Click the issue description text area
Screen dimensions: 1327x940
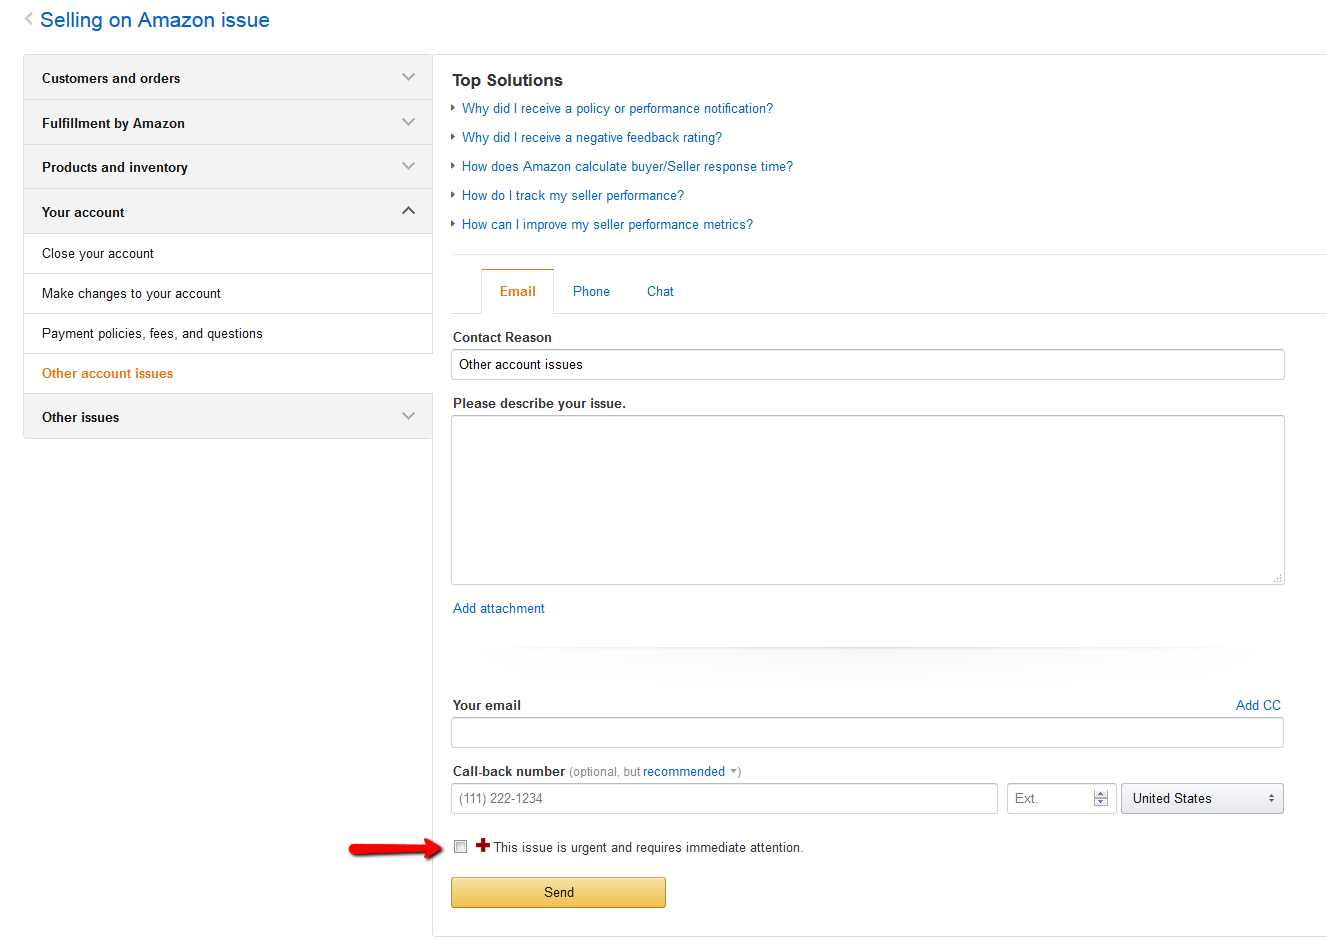point(868,500)
